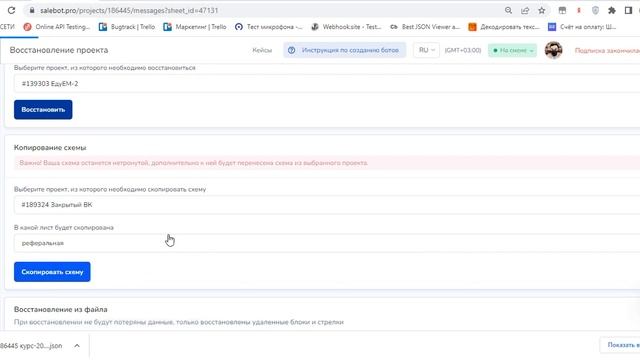Open the browser zoom magnifier icon
640x360 pixels.
click(x=508, y=11)
